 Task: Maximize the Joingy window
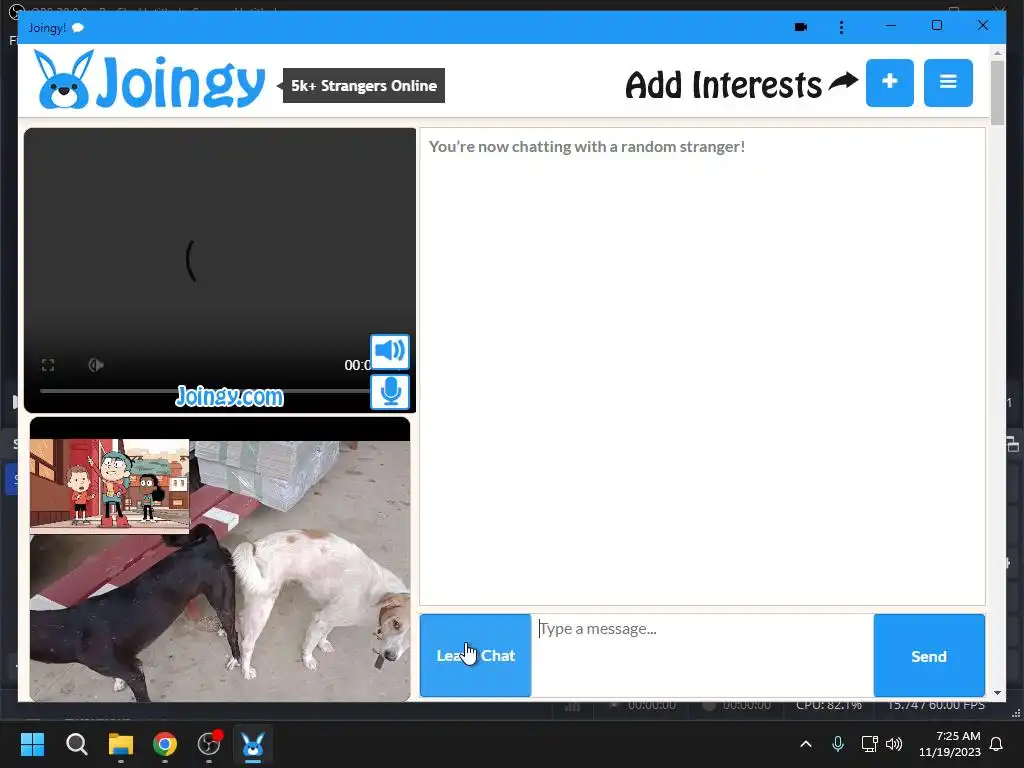(936, 25)
